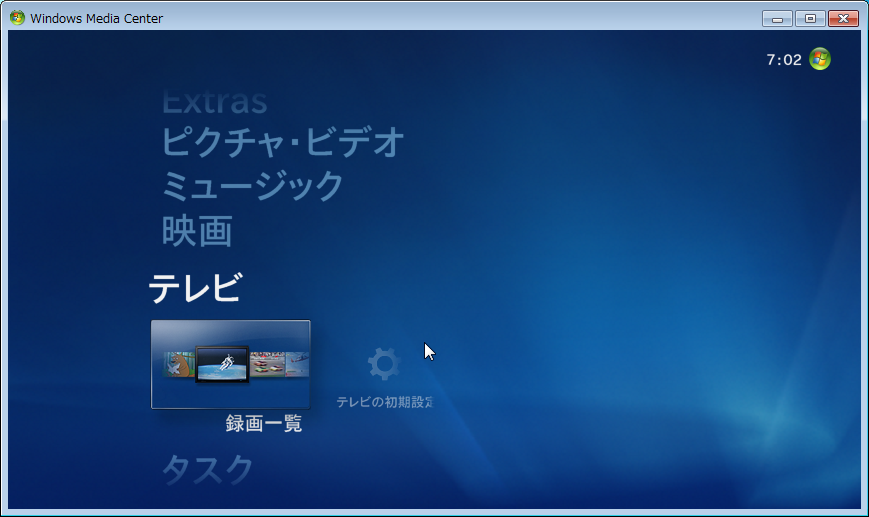Click the 7:02 clock display
This screenshot has width=869, height=517.
pos(784,60)
